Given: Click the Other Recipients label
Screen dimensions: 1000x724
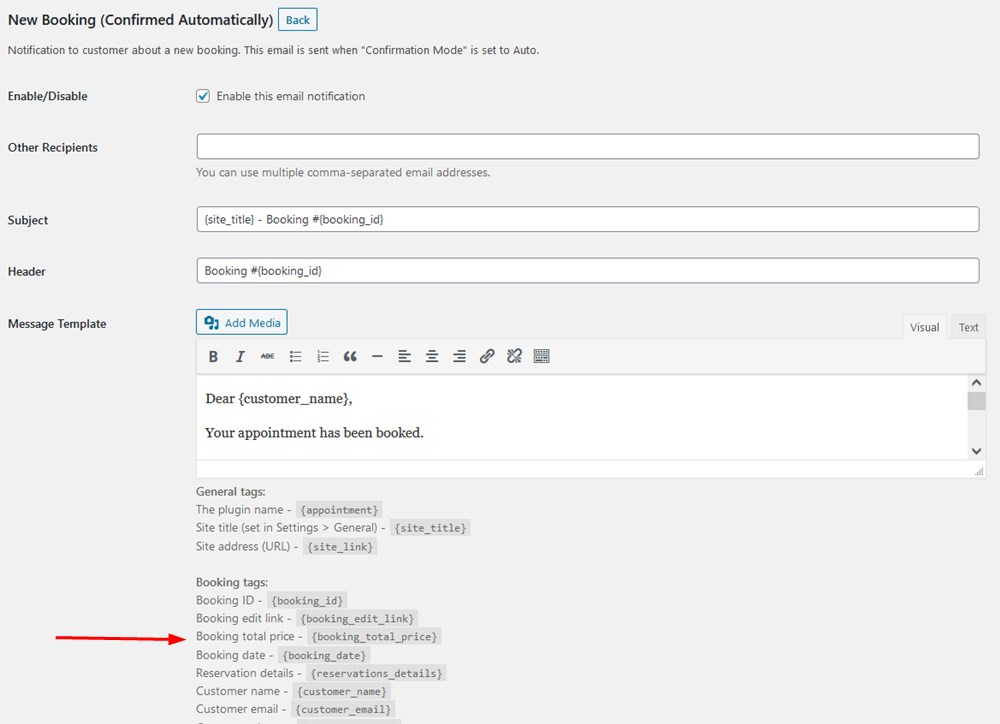Looking at the screenshot, I should pos(53,147).
